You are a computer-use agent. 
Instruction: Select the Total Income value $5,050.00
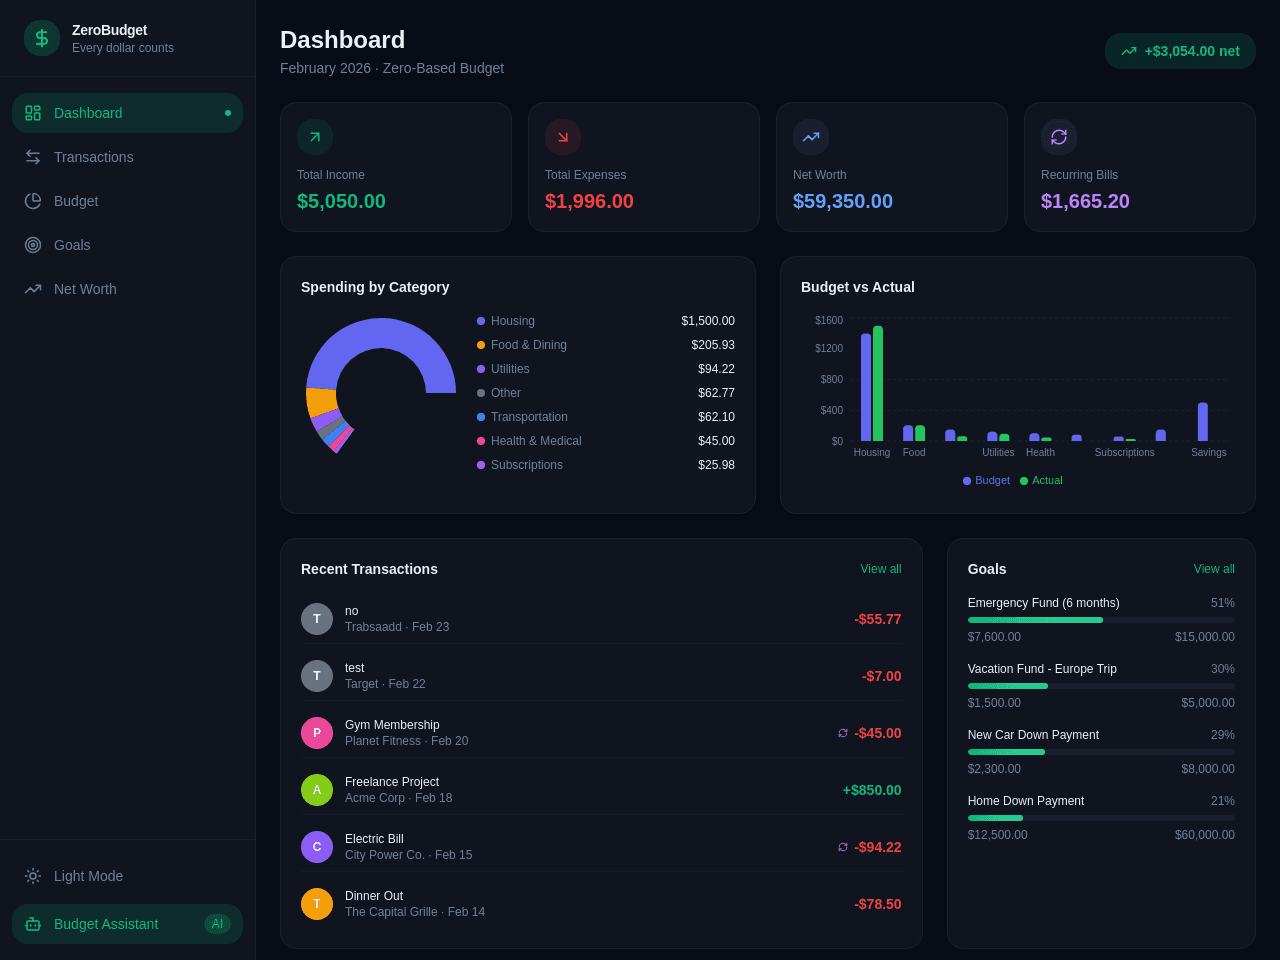click(341, 201)
